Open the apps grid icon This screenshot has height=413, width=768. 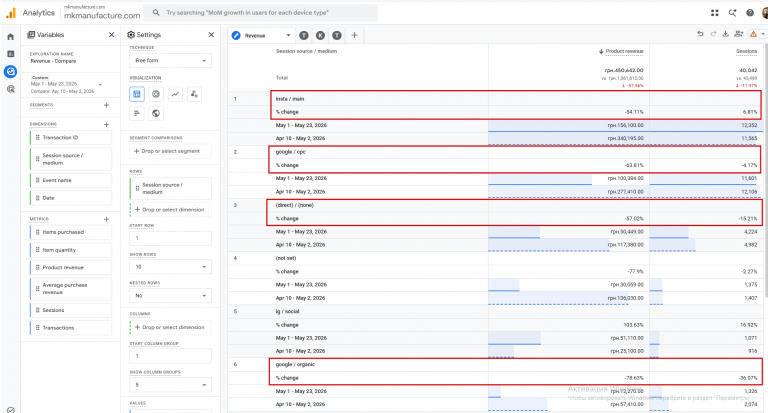pos(715,13)
